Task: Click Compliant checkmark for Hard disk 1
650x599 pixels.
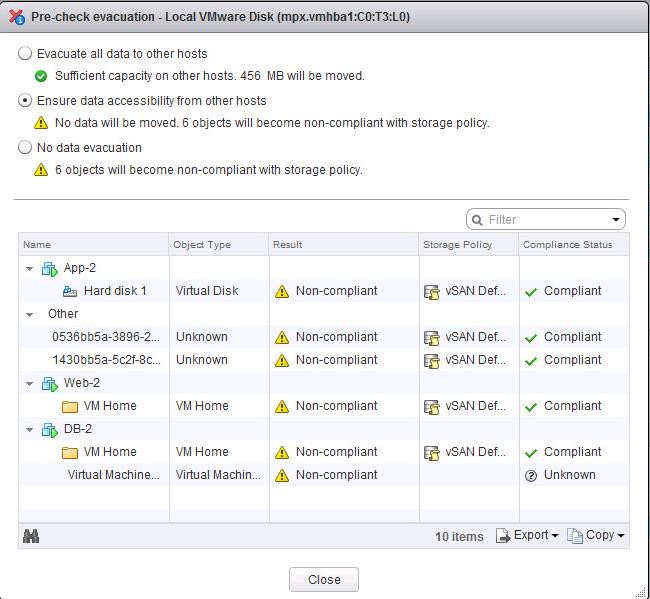Action: 531,293
